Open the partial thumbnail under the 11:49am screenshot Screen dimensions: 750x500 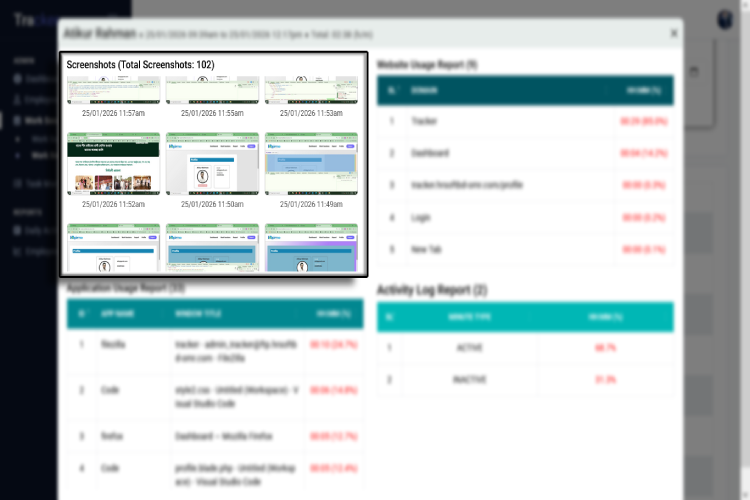(311, 247)
